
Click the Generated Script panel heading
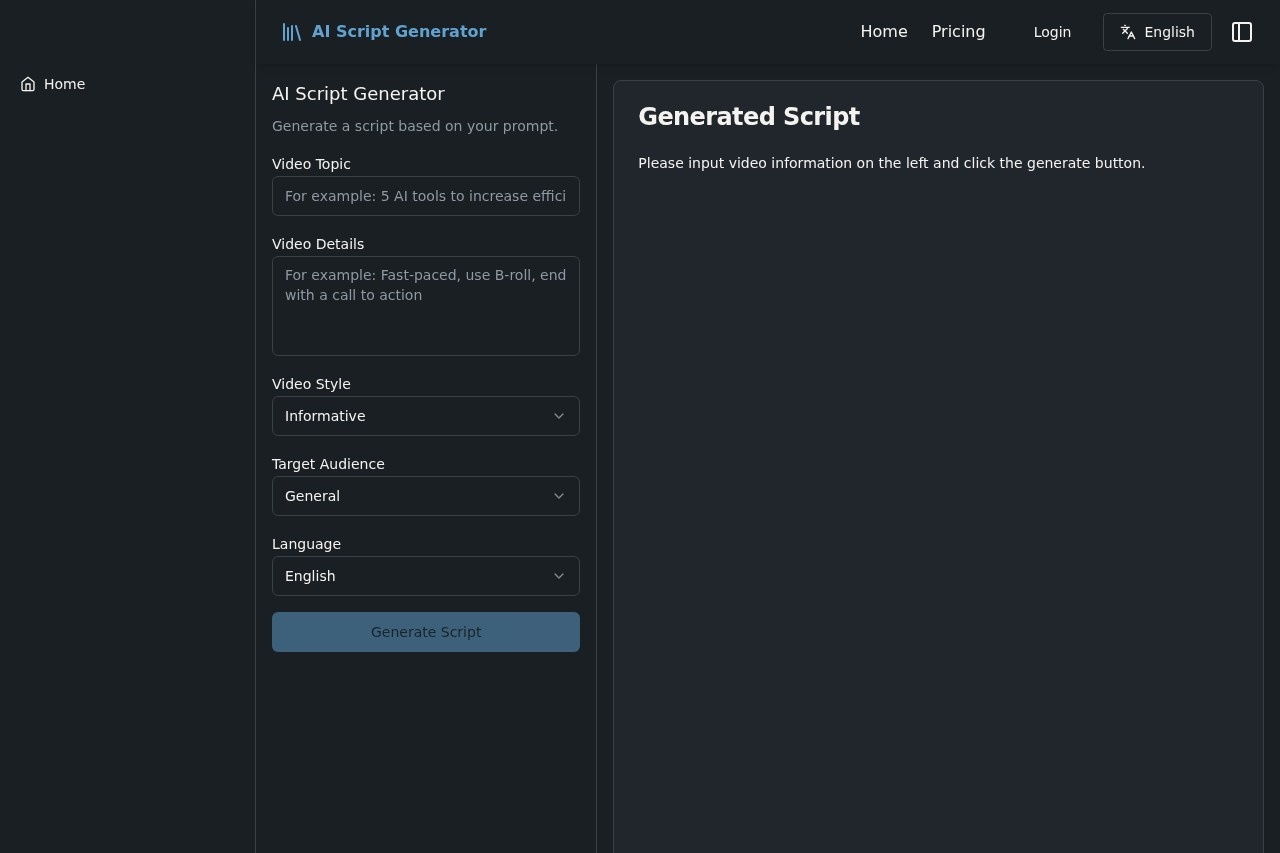pyautogui.click(x=748, y=116)
